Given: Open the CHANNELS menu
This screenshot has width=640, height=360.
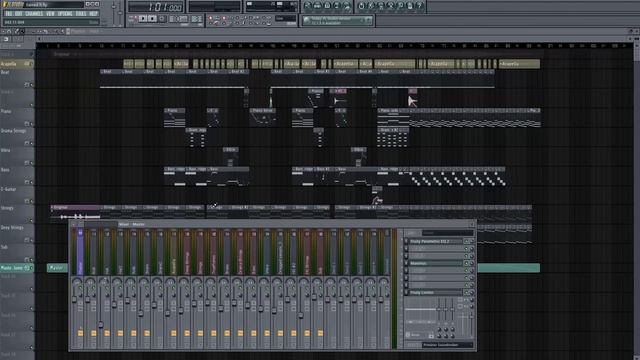Looking at the screenshot, I should [x=34, y=13].
